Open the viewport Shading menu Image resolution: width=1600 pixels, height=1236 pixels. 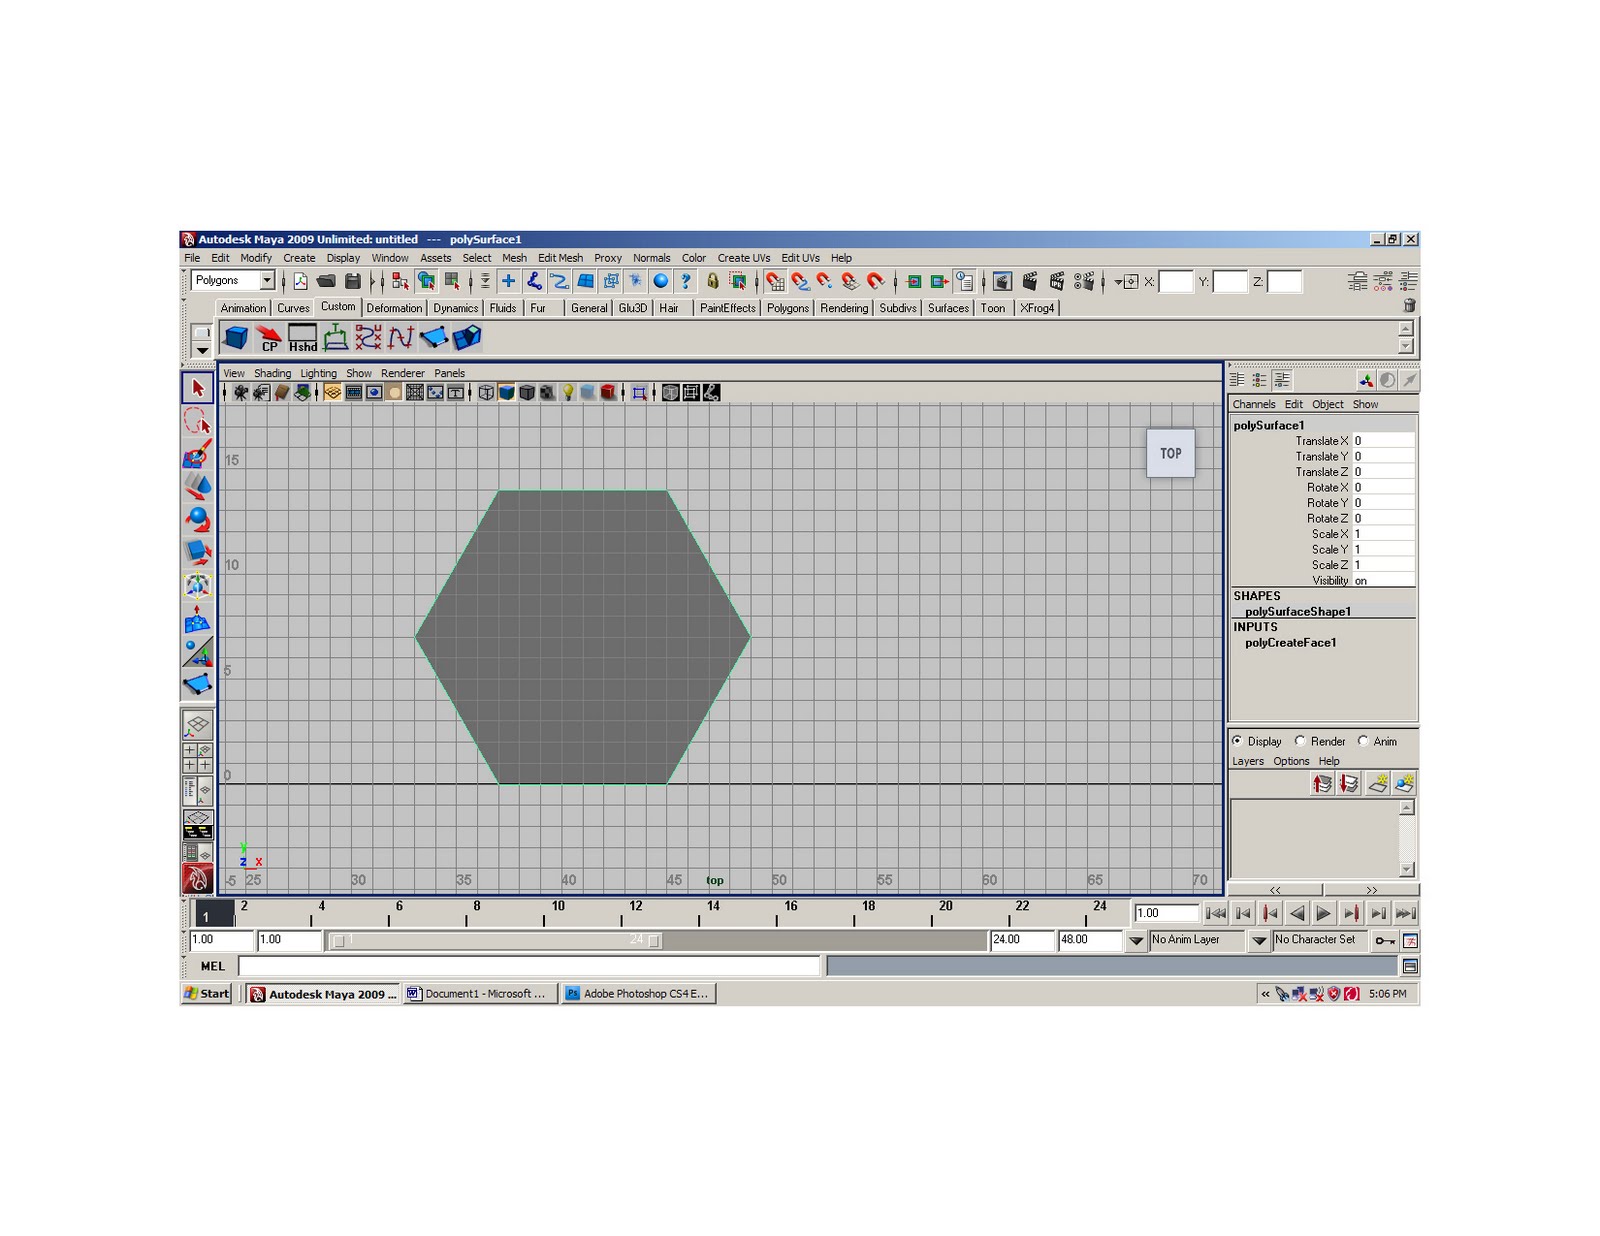coord(272,374)
